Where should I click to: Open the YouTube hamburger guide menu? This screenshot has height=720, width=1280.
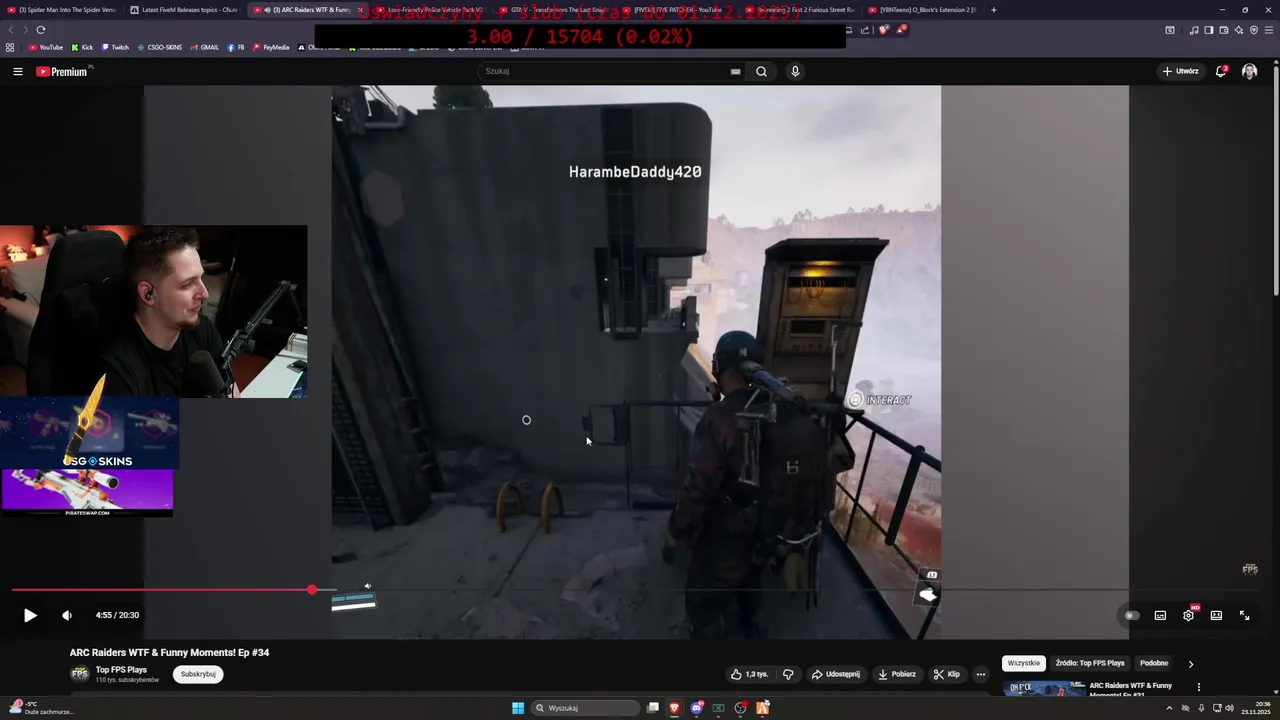pyautogui.click(x=18, y=71)
